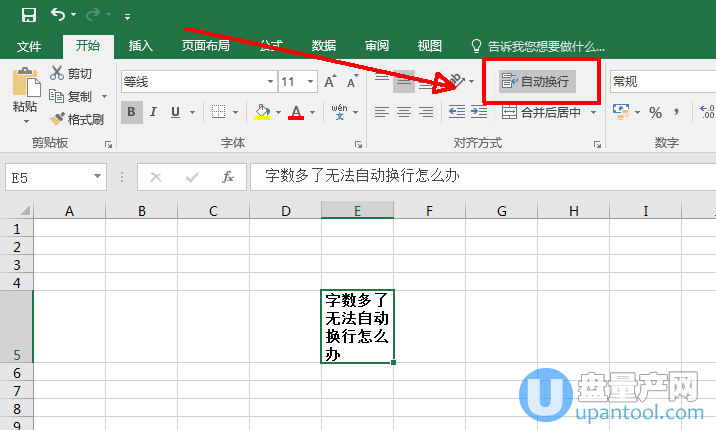
Task: Click the Insert Function fx icon
Action: (228, 177)
